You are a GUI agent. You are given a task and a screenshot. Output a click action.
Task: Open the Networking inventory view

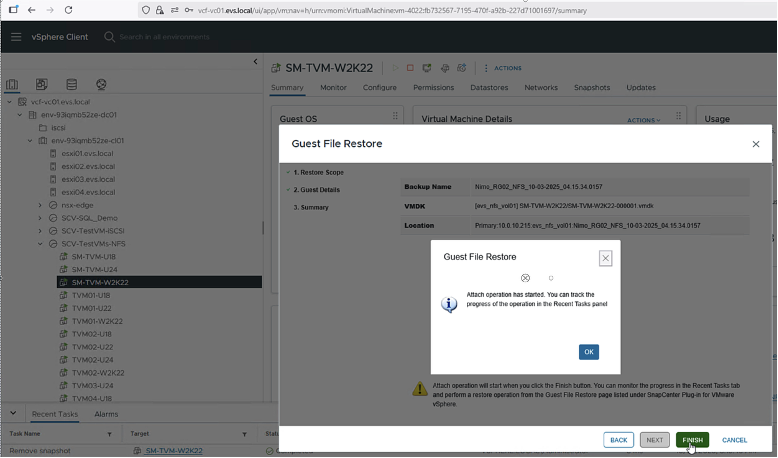(x=101, y=84)
